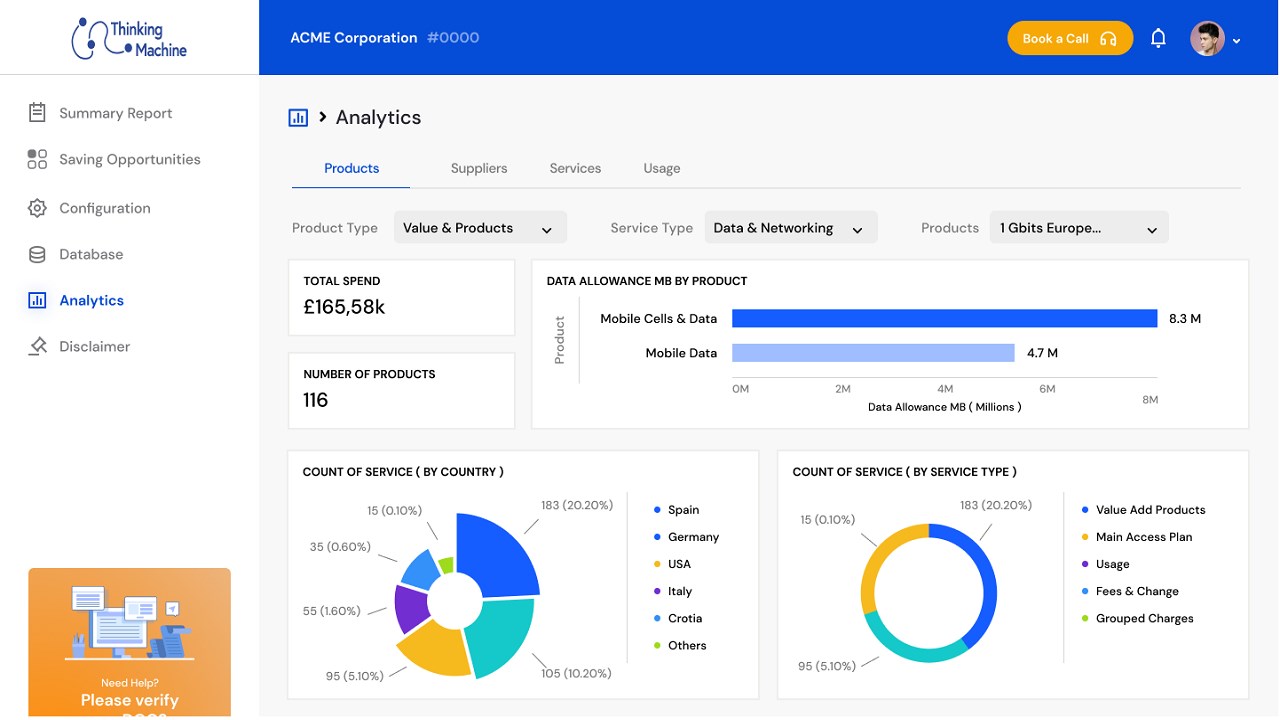This screenshot has width=1280, height=720.
Task: Expand the user profile menu chevron
Action: click(x=1237, y=41)
